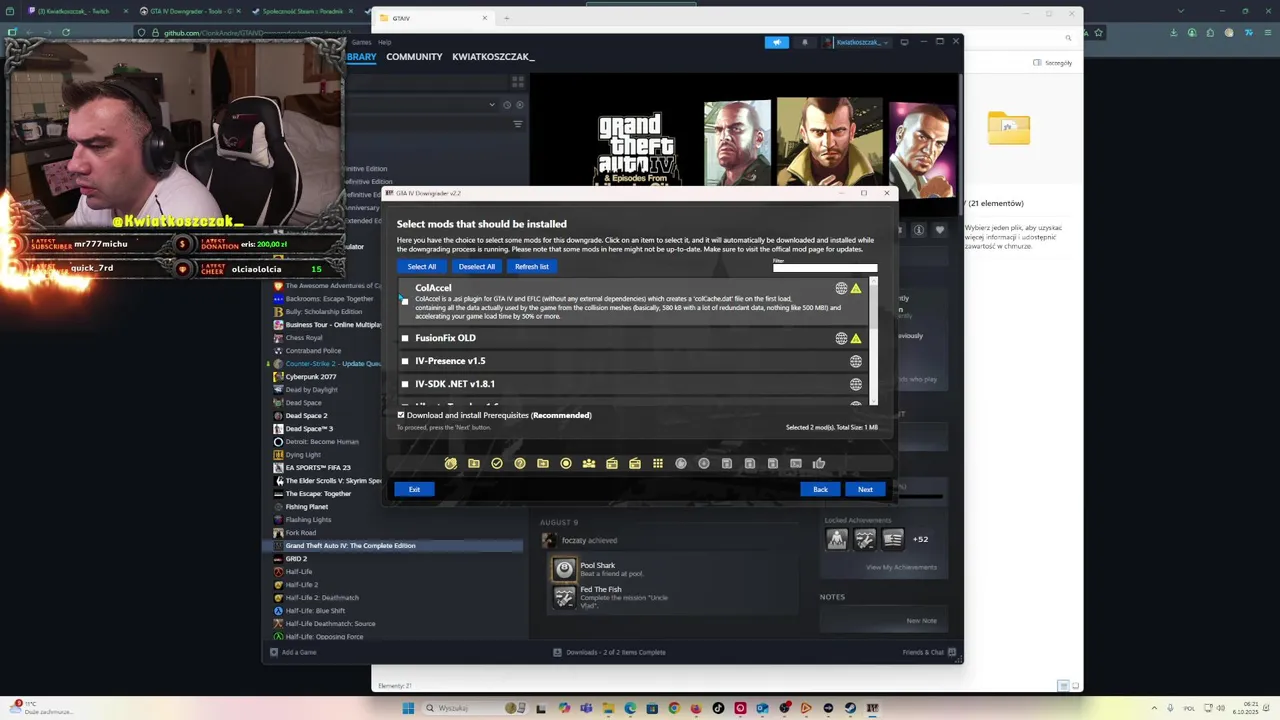Click Steam library recent clock icon
1280x720 pixels.
tap(507, 104)
